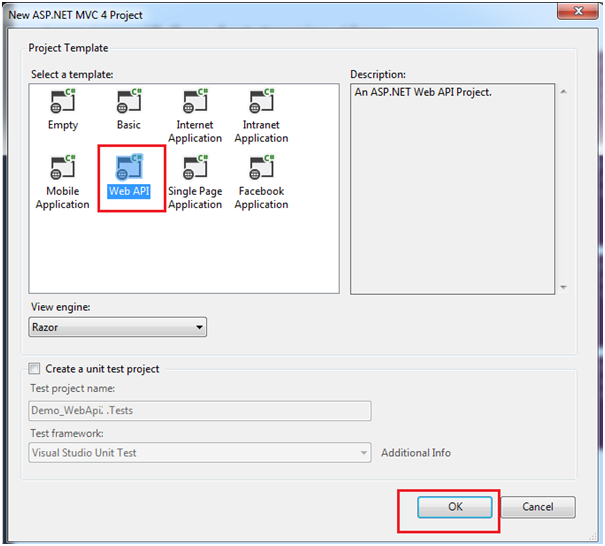This screenshot has height=546, width=605.
Task: Close the New ASP.NET MVC 4 Project dialog
Action: [578, 11]
